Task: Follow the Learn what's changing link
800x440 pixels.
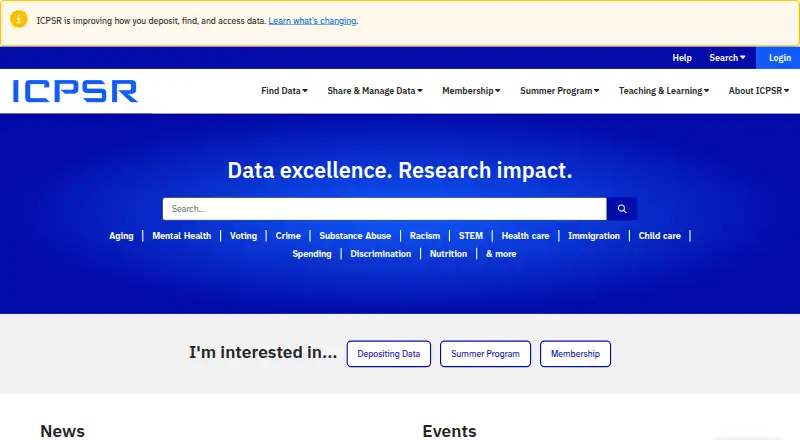Action: tap(312, 21)
